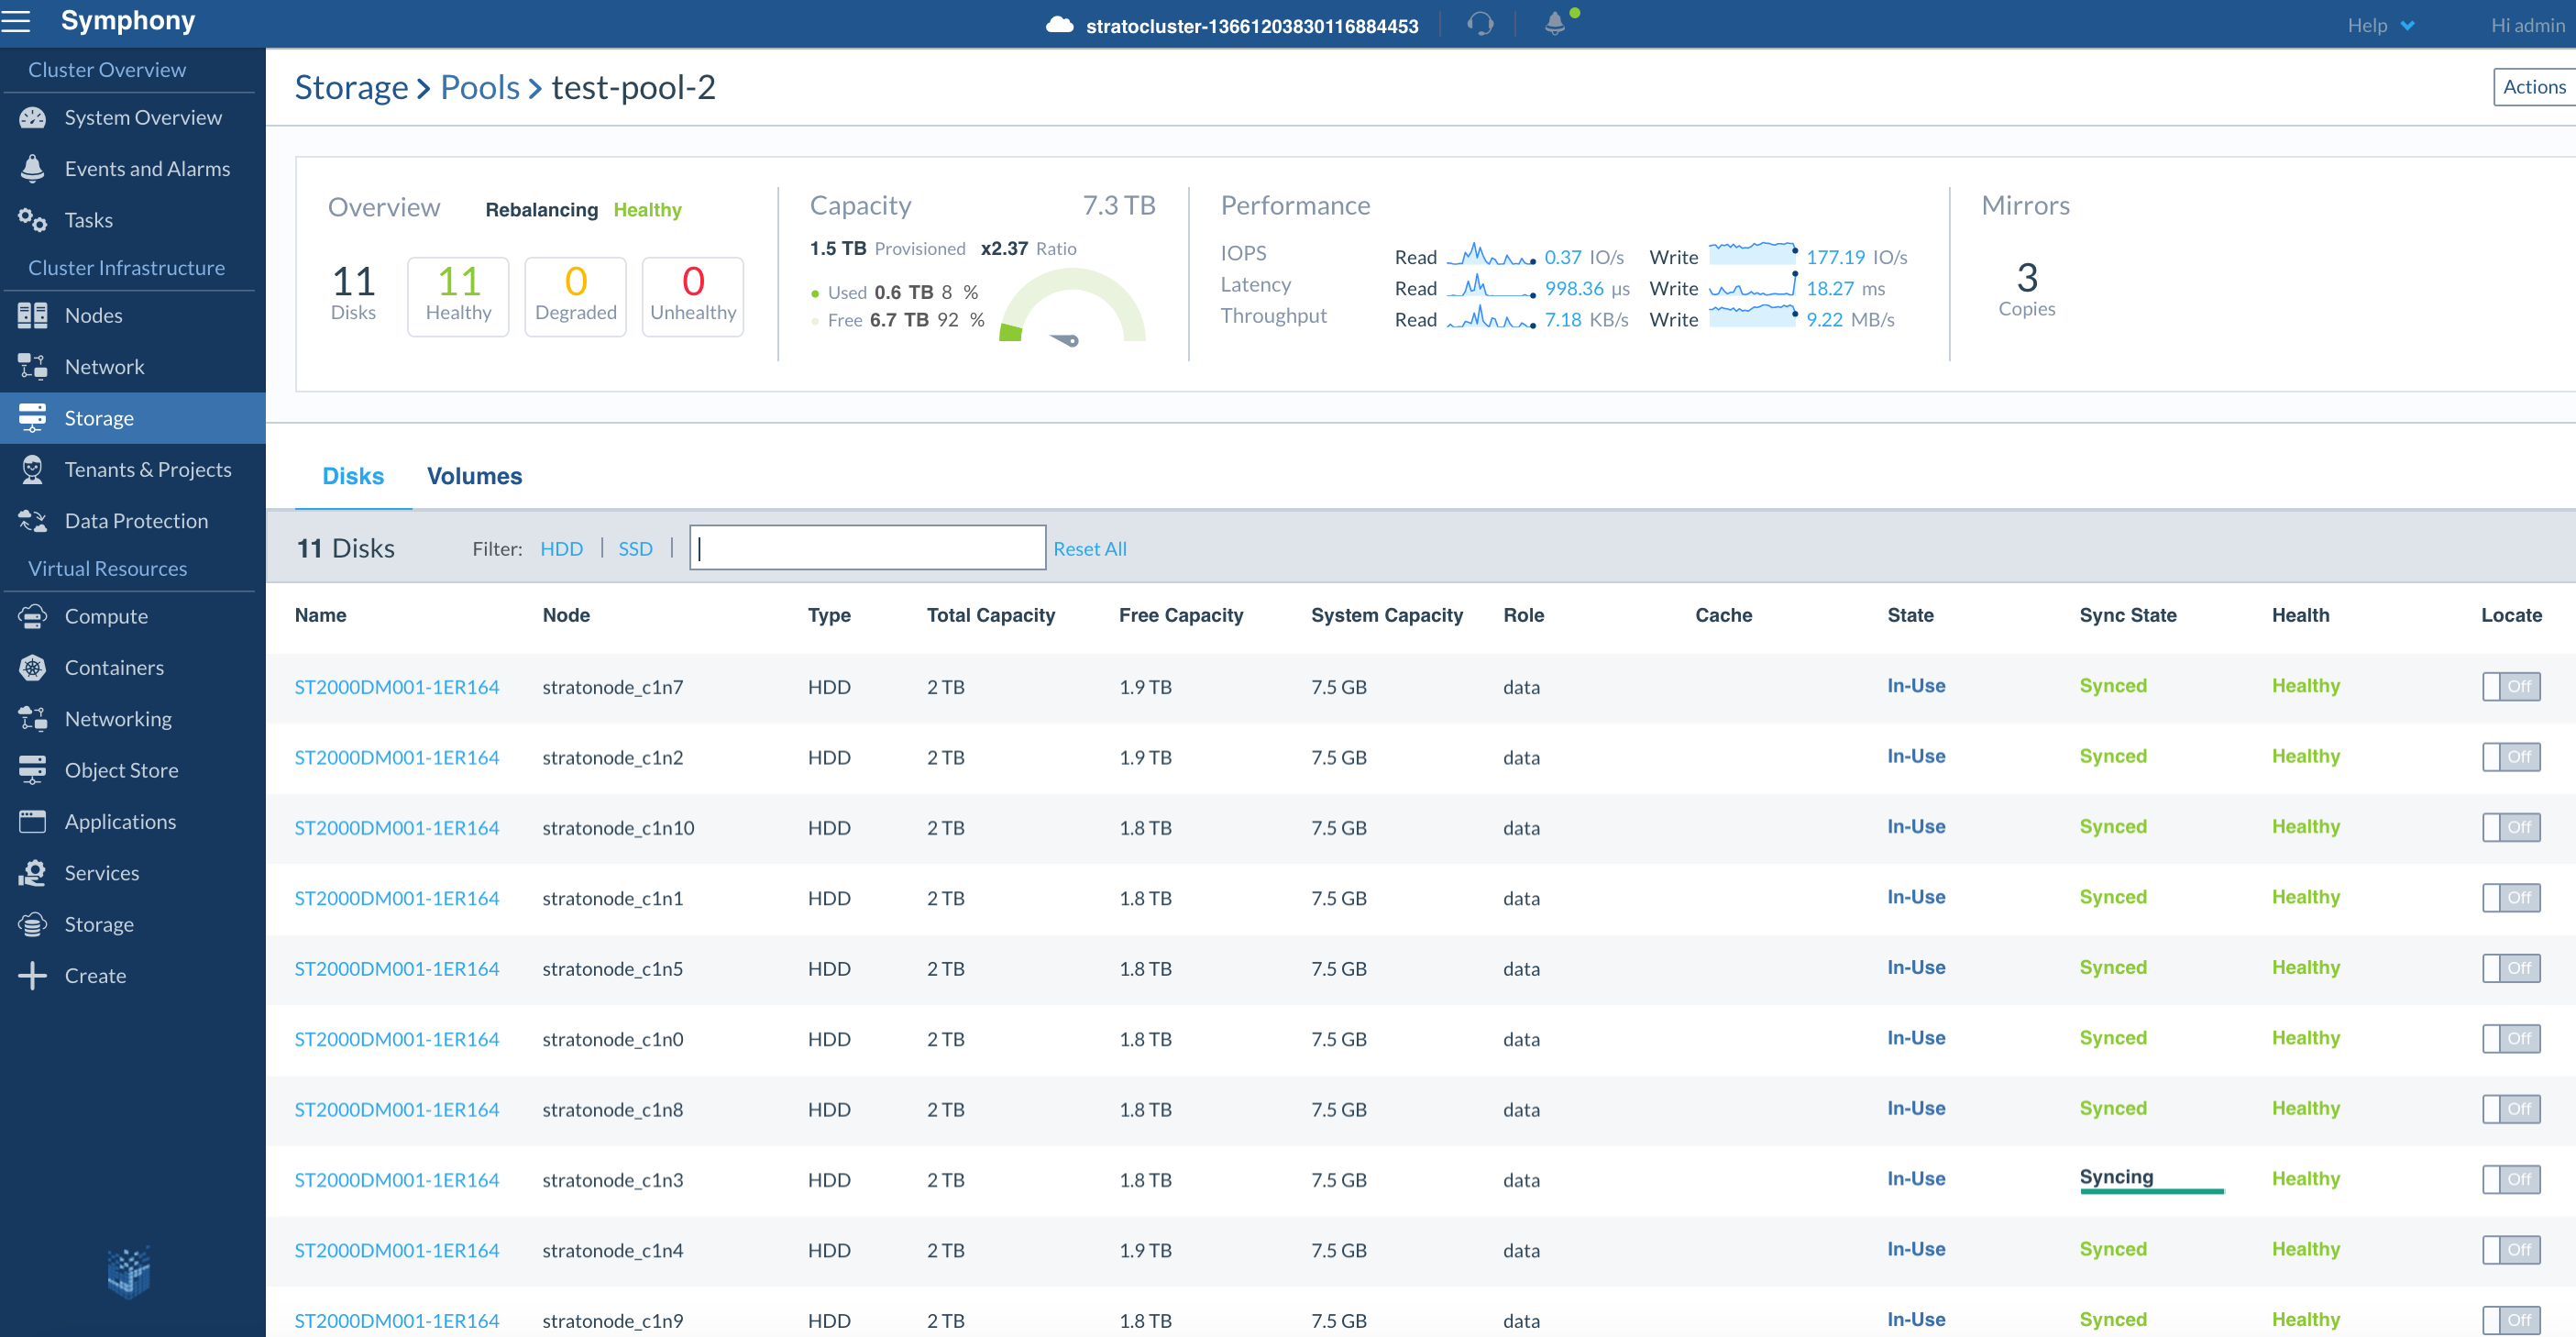
Task: Open Hi admin user menu
Action: click(x=2527, y=25)
